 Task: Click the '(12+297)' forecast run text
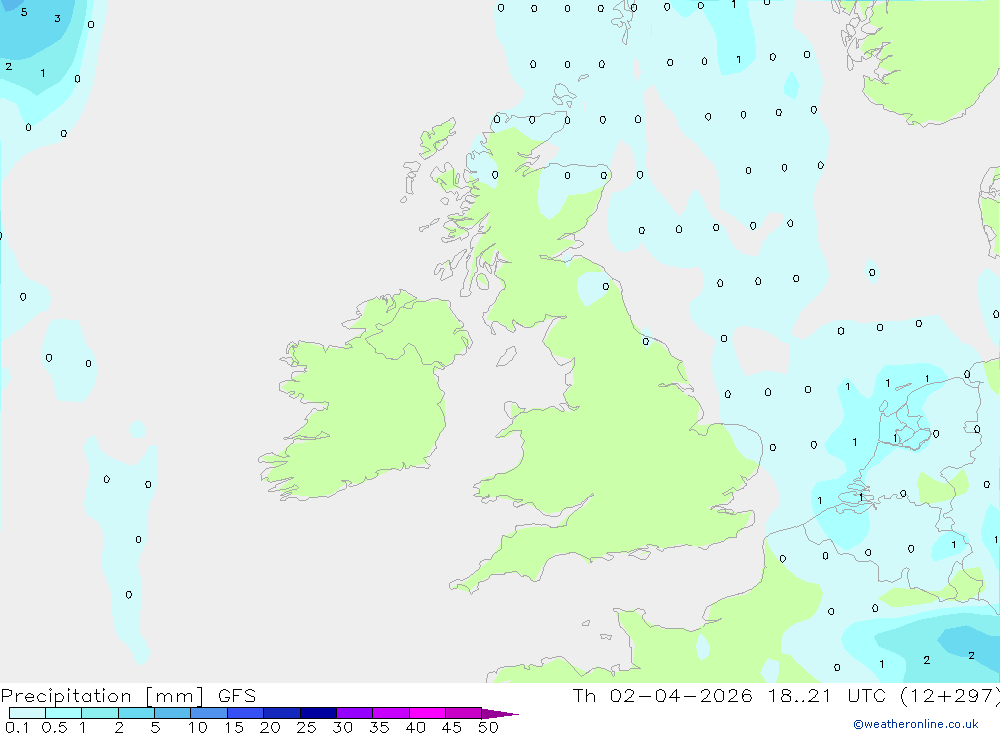coord(950,696)
